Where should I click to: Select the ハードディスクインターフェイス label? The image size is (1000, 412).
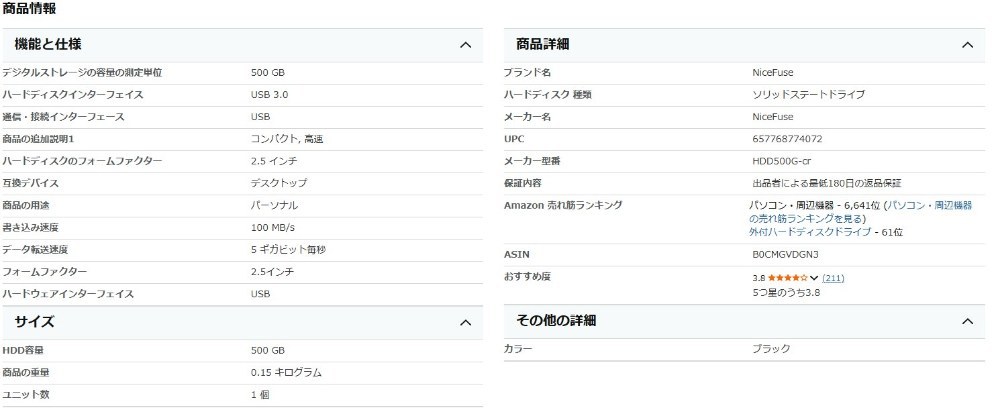[x=73, y=95]
